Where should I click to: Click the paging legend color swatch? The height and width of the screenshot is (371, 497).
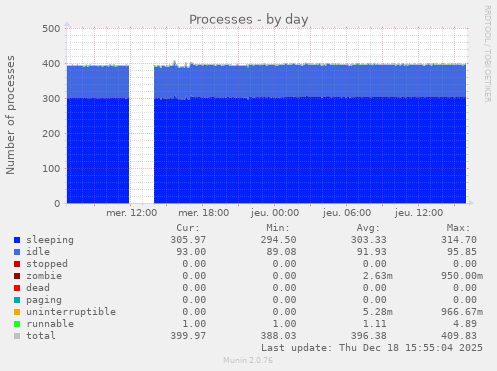[x=17, y=300]
